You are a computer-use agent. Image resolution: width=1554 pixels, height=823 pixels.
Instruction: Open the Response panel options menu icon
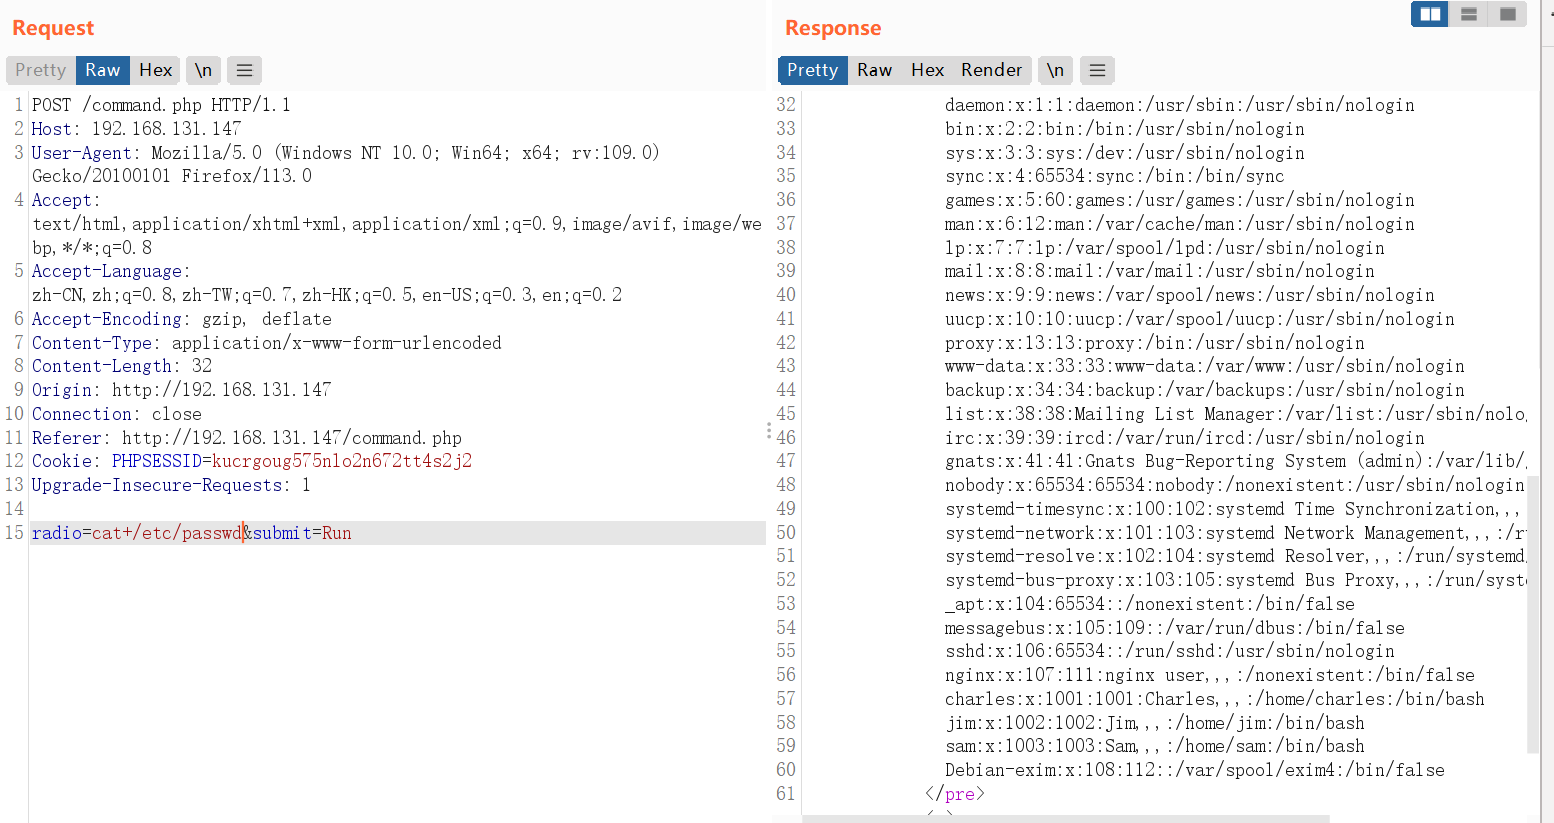pyautogui.click(x=1097, y=70)
